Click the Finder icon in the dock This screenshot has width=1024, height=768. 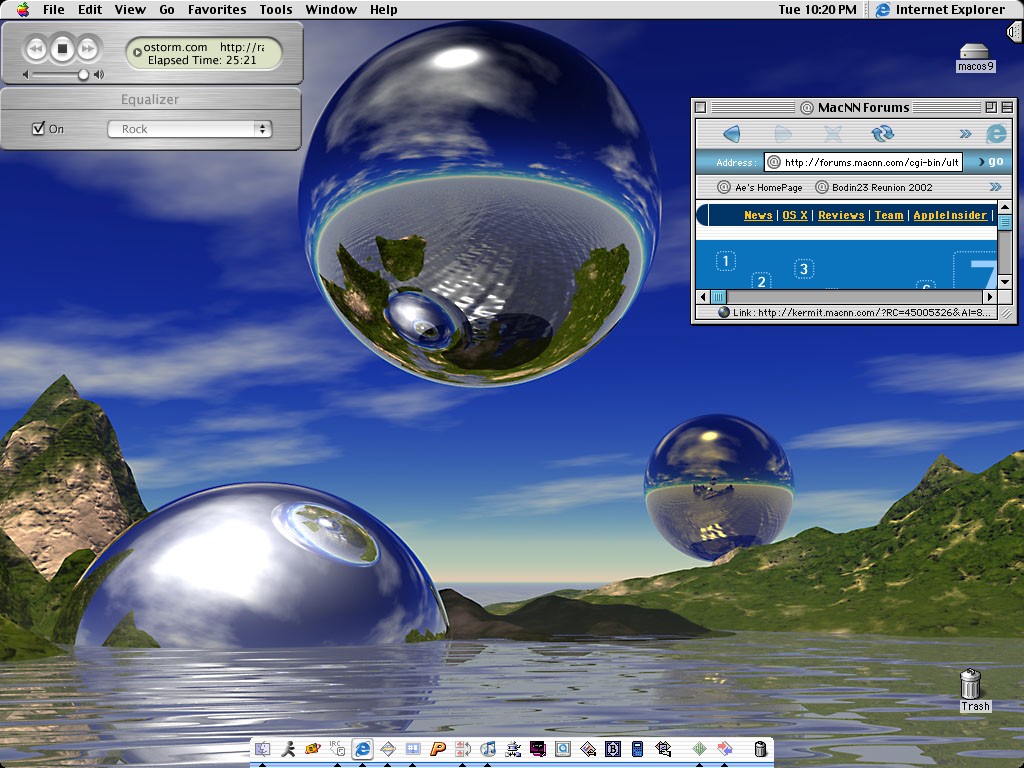(263, 748)
